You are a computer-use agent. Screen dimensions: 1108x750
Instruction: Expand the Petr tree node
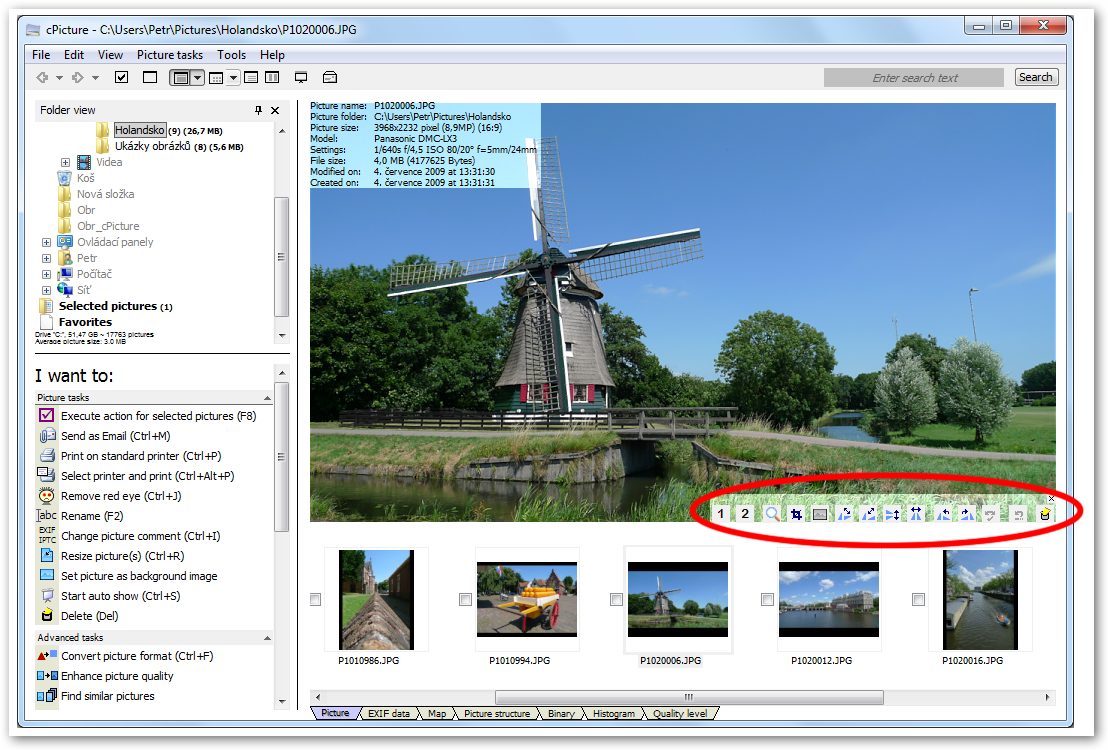coord(47,259)
